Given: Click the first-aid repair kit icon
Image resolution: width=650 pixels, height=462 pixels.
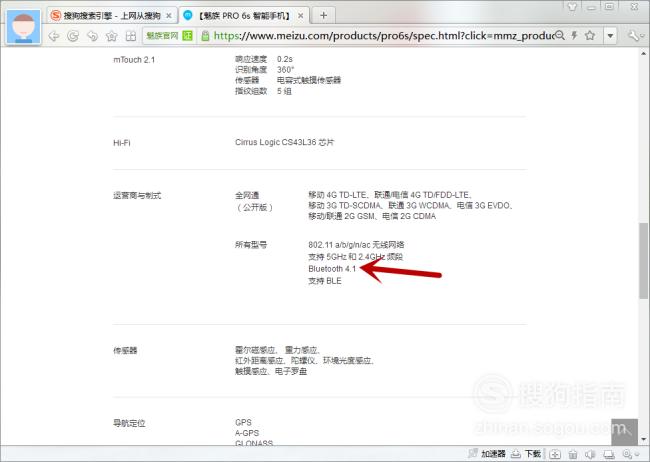Looking at the screenshot, I should [555, 454].
